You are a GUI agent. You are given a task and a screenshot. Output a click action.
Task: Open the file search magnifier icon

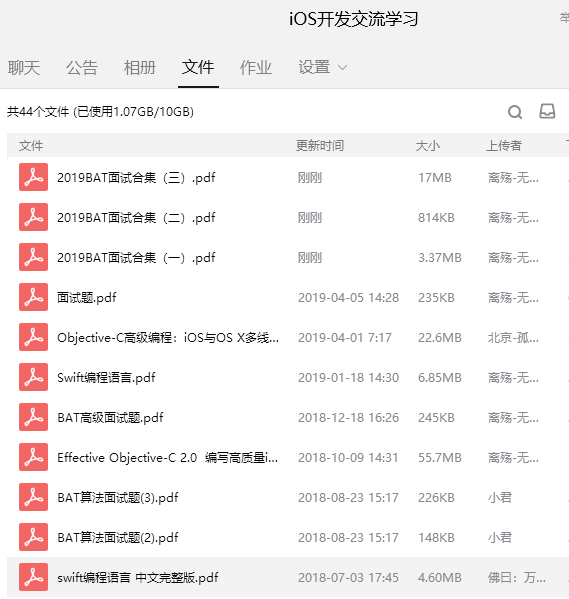point(515,112)
